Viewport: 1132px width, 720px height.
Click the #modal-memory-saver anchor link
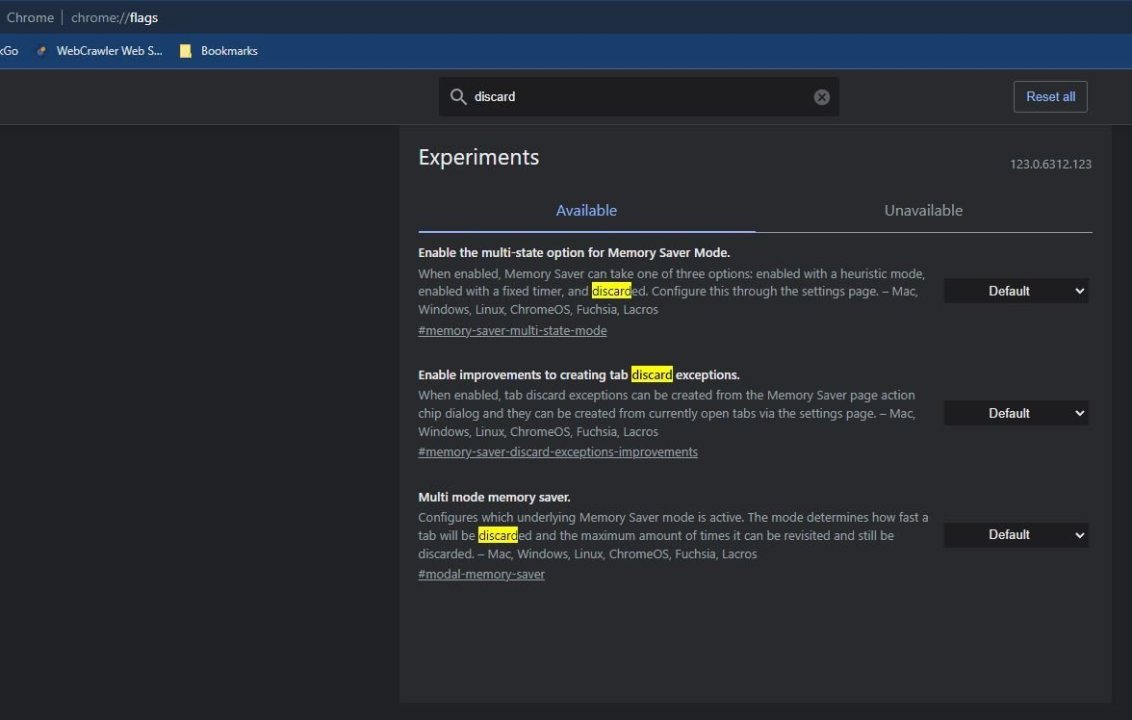point(481,575)
